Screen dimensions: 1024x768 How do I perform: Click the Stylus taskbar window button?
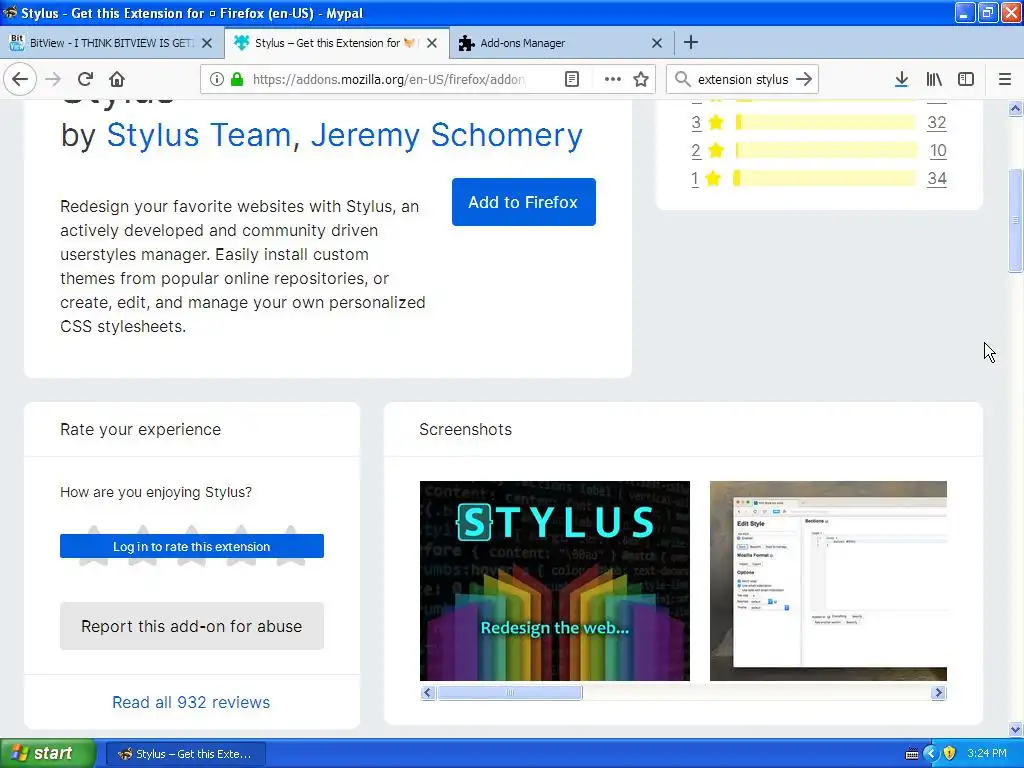pos(185,754)
